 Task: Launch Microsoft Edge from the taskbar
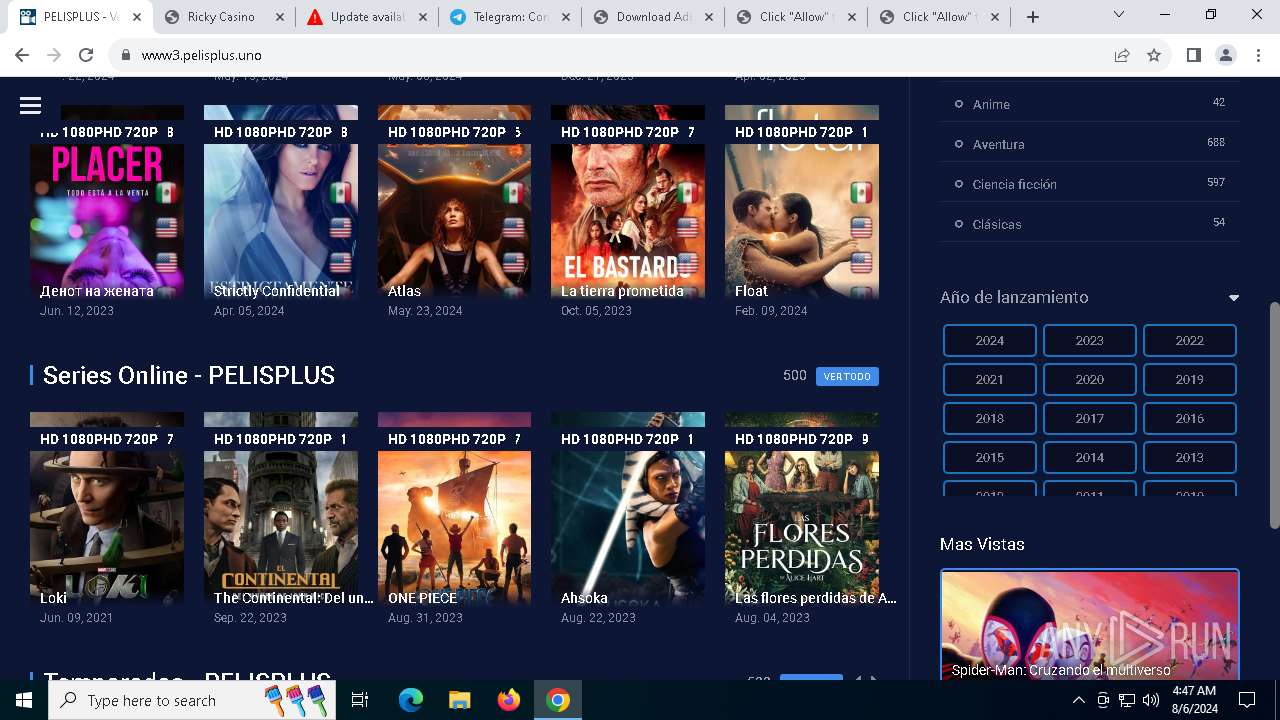[x=411, y=700]
